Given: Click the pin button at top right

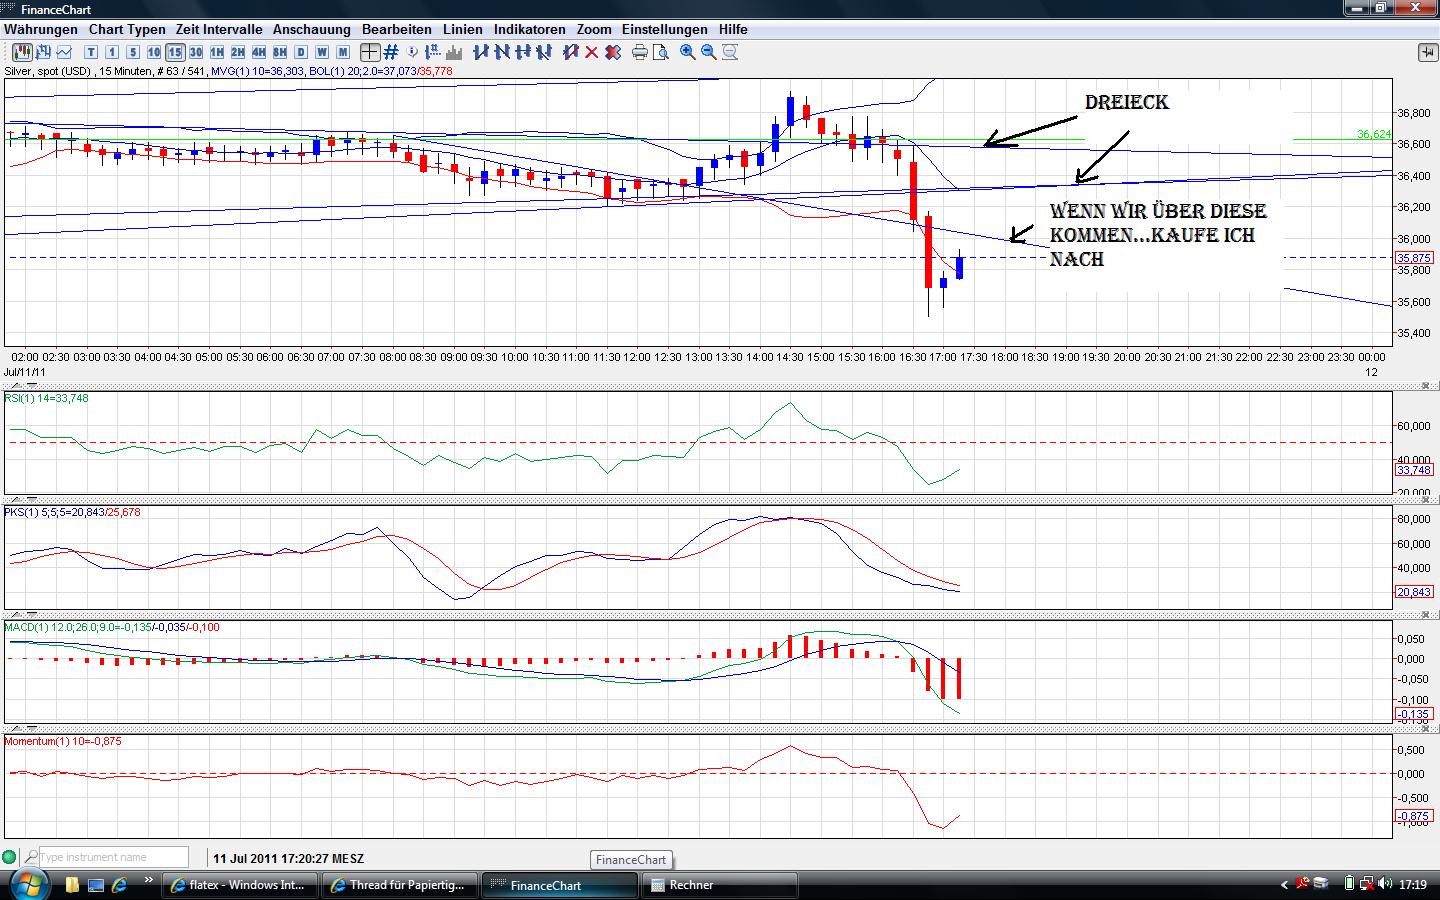Looking at the screenshot, I should [x=1427, y=52].
